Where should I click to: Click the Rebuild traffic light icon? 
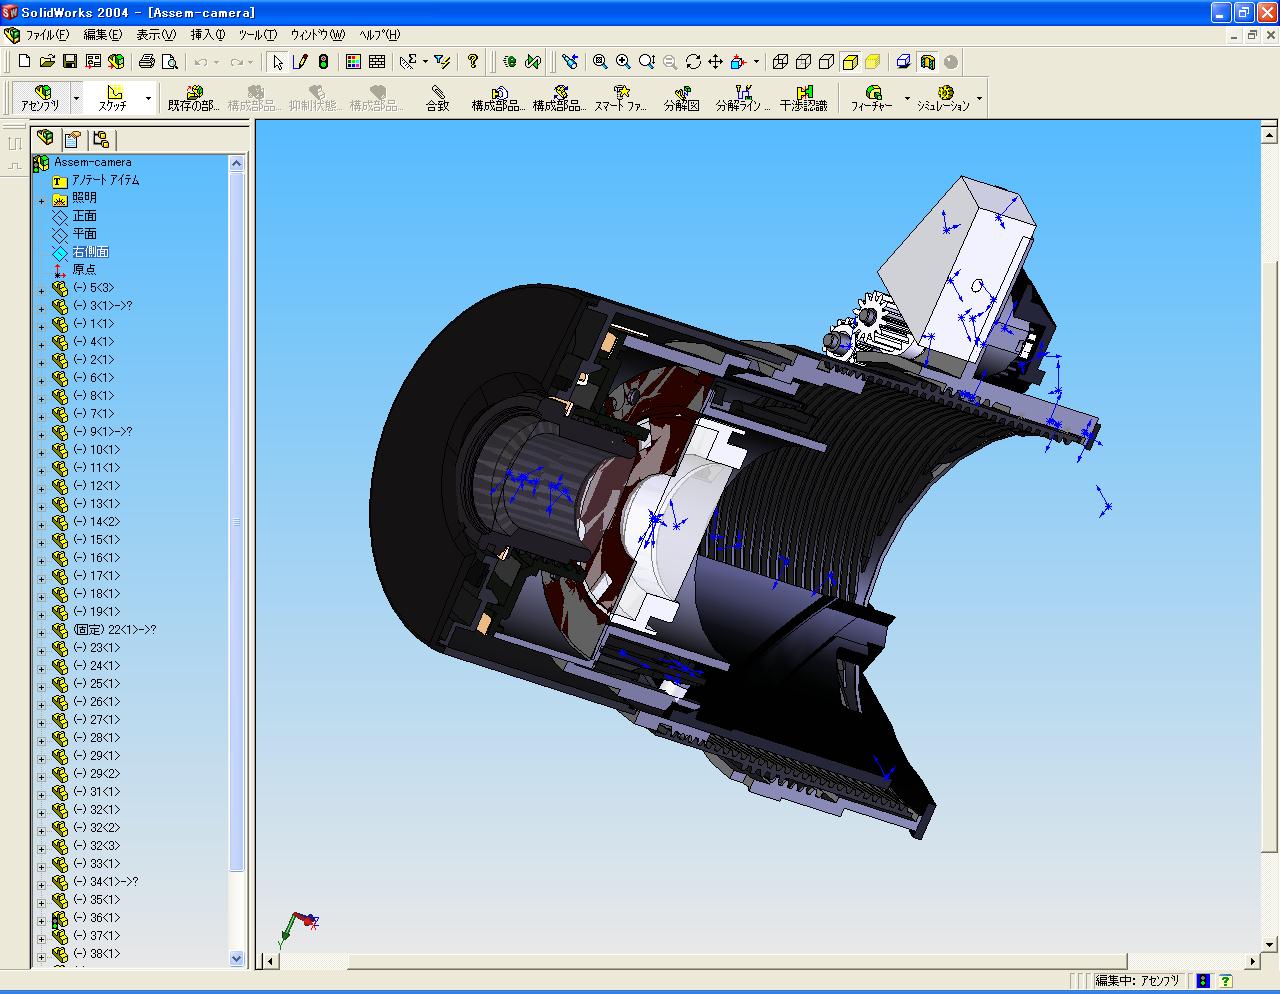pyautogui.click(x=324, y=62)
